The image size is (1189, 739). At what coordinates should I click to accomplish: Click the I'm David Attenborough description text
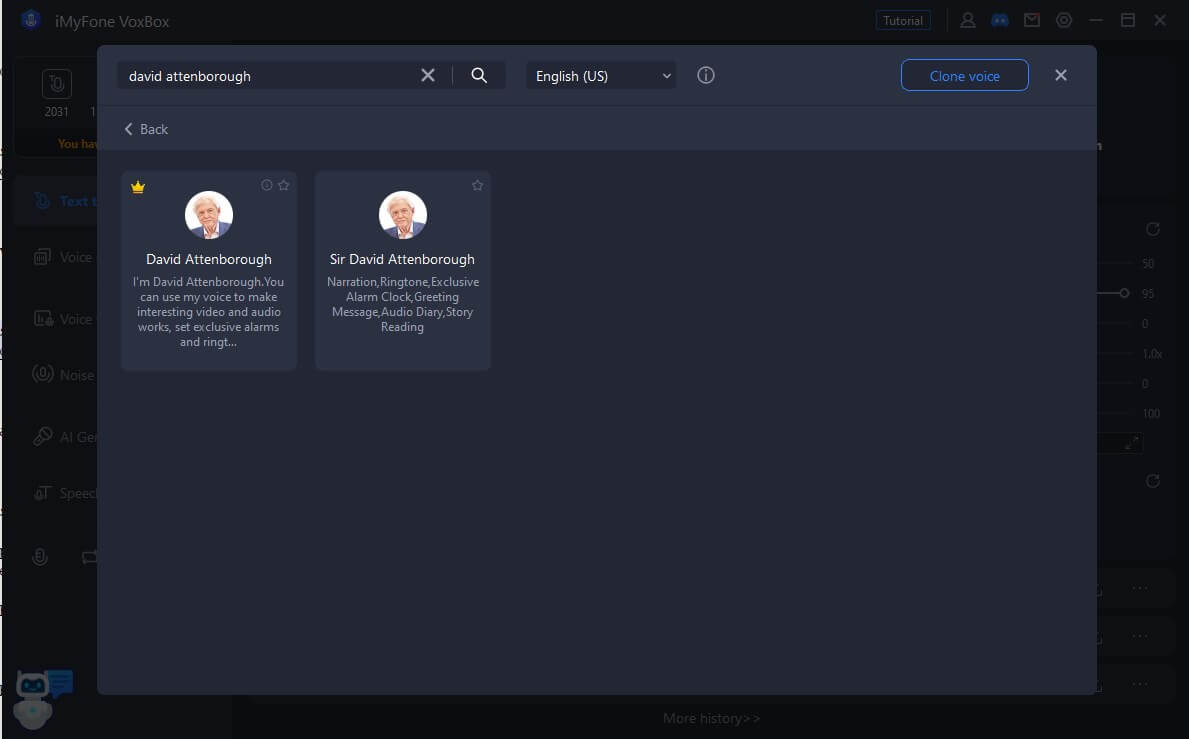point(209,312)
